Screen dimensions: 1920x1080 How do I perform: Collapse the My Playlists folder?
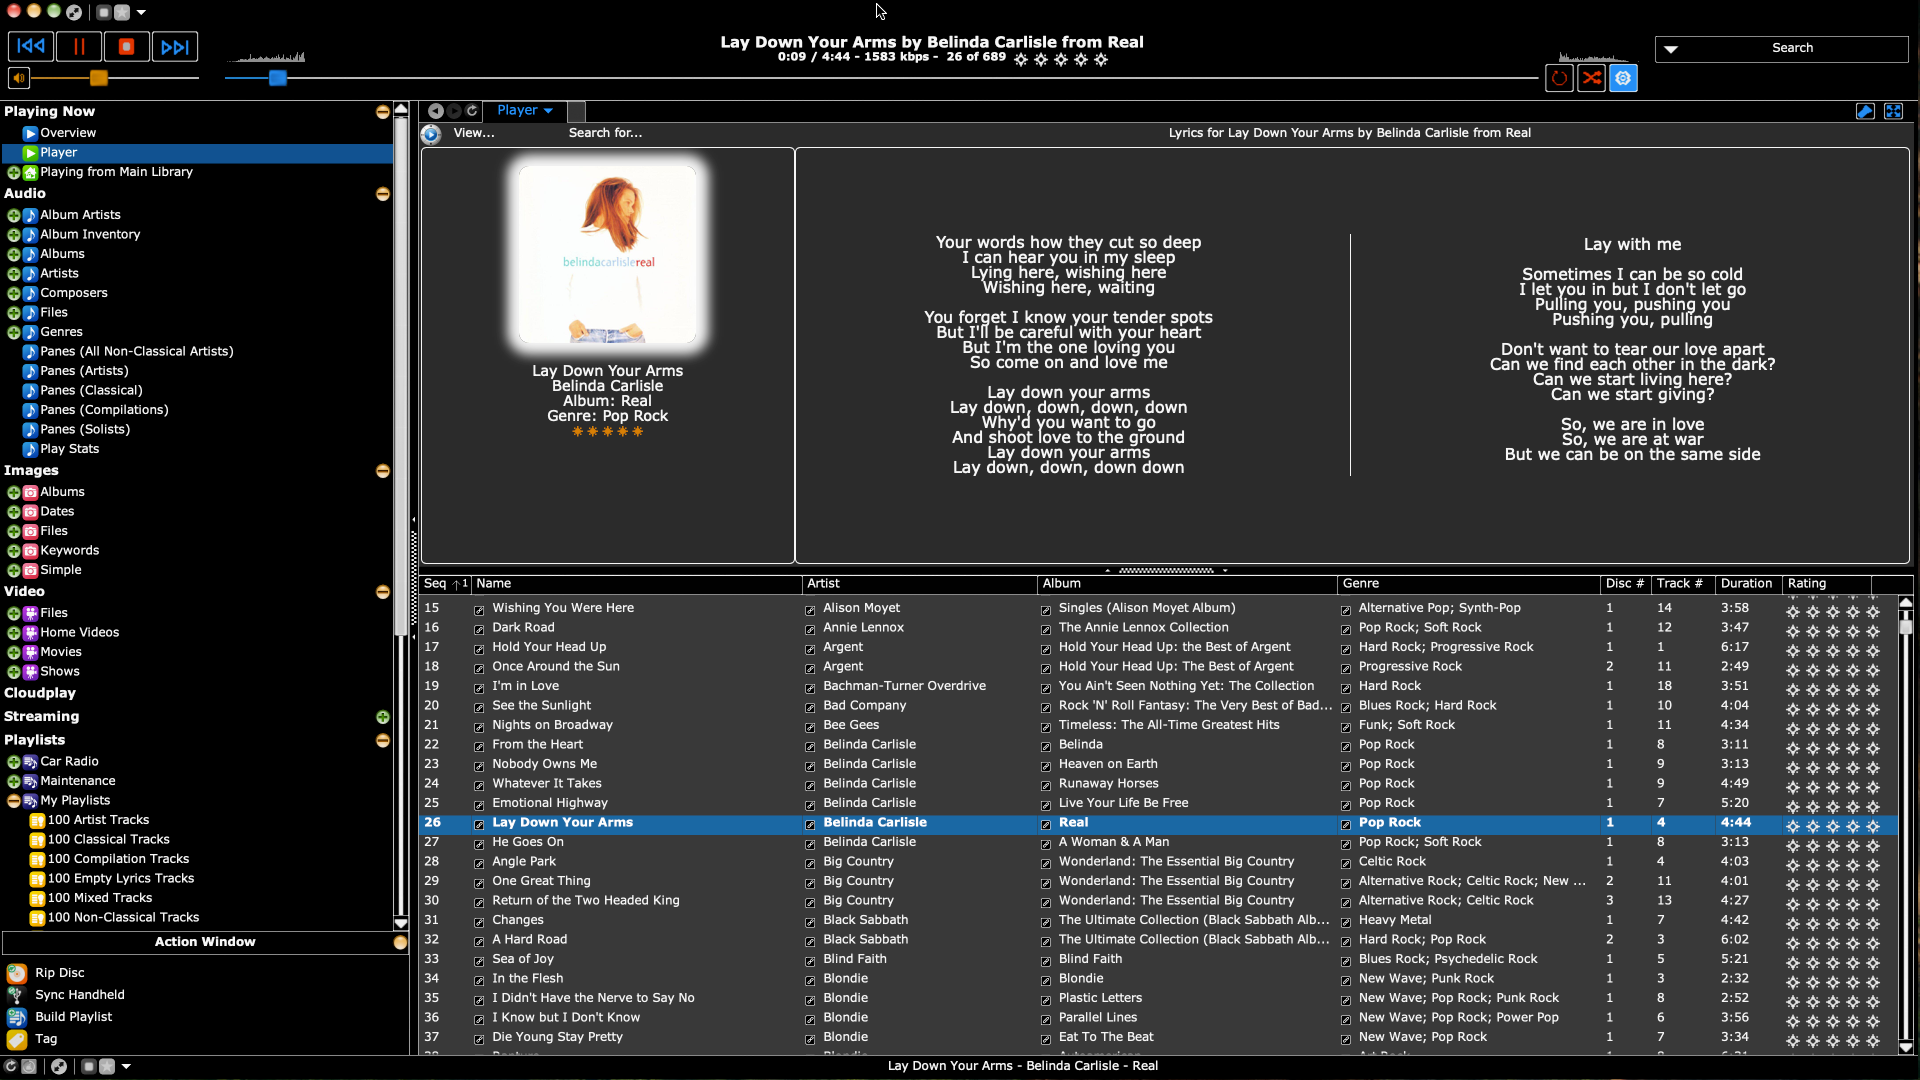(14, 801)
